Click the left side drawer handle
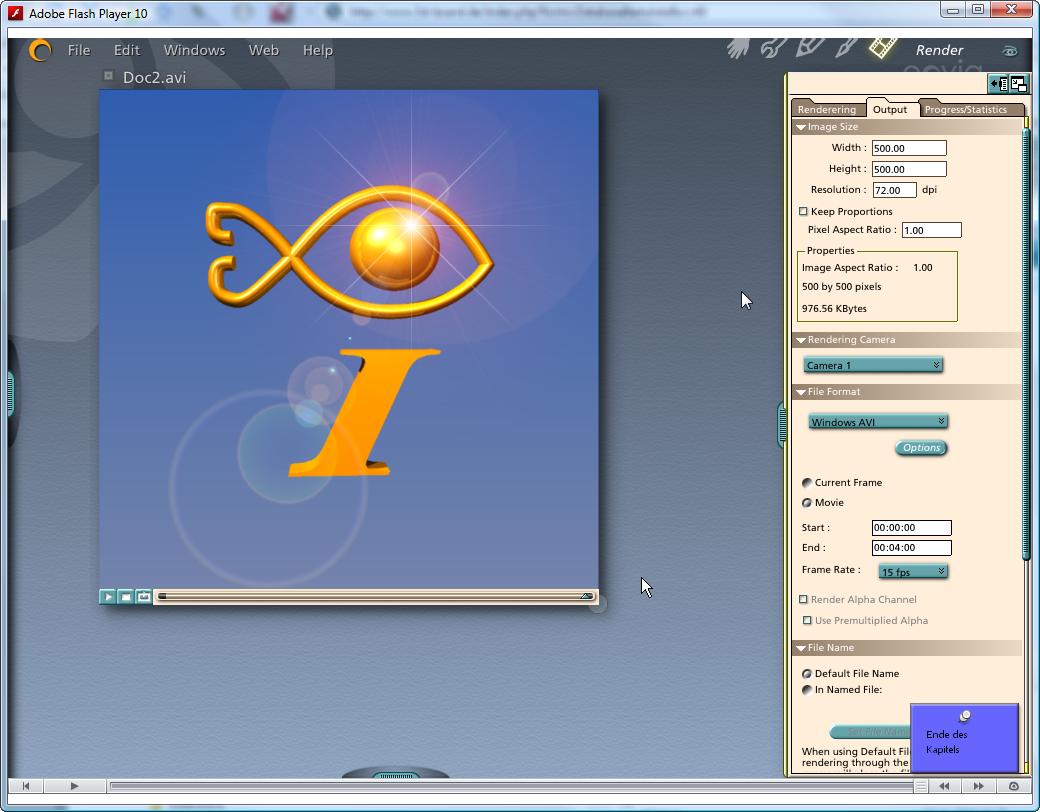 (x=11, y=393)
